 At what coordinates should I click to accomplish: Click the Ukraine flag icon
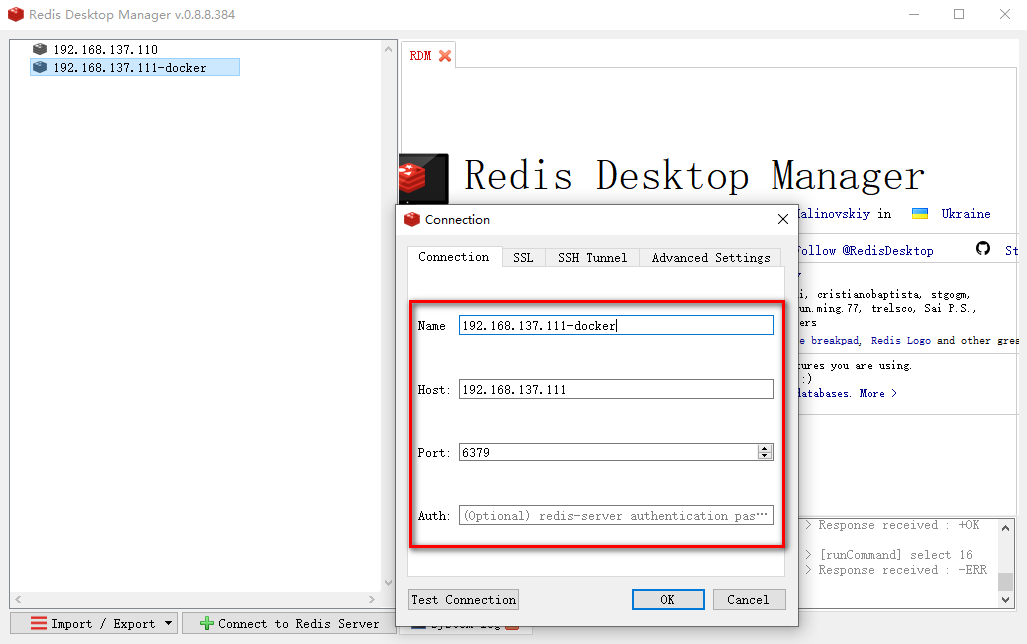tap(920, 214)
